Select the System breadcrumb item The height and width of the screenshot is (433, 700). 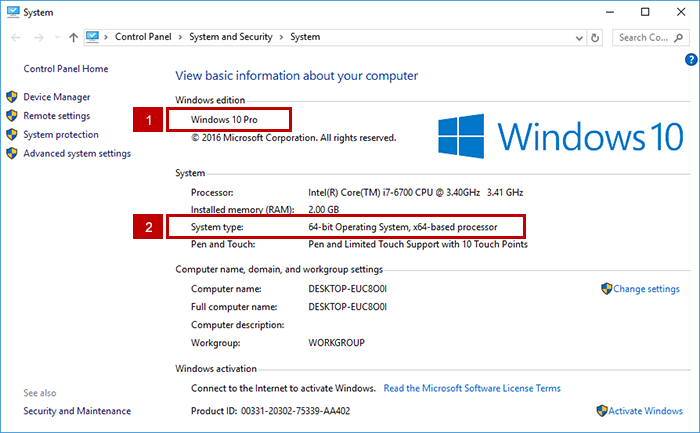[305, 37]
